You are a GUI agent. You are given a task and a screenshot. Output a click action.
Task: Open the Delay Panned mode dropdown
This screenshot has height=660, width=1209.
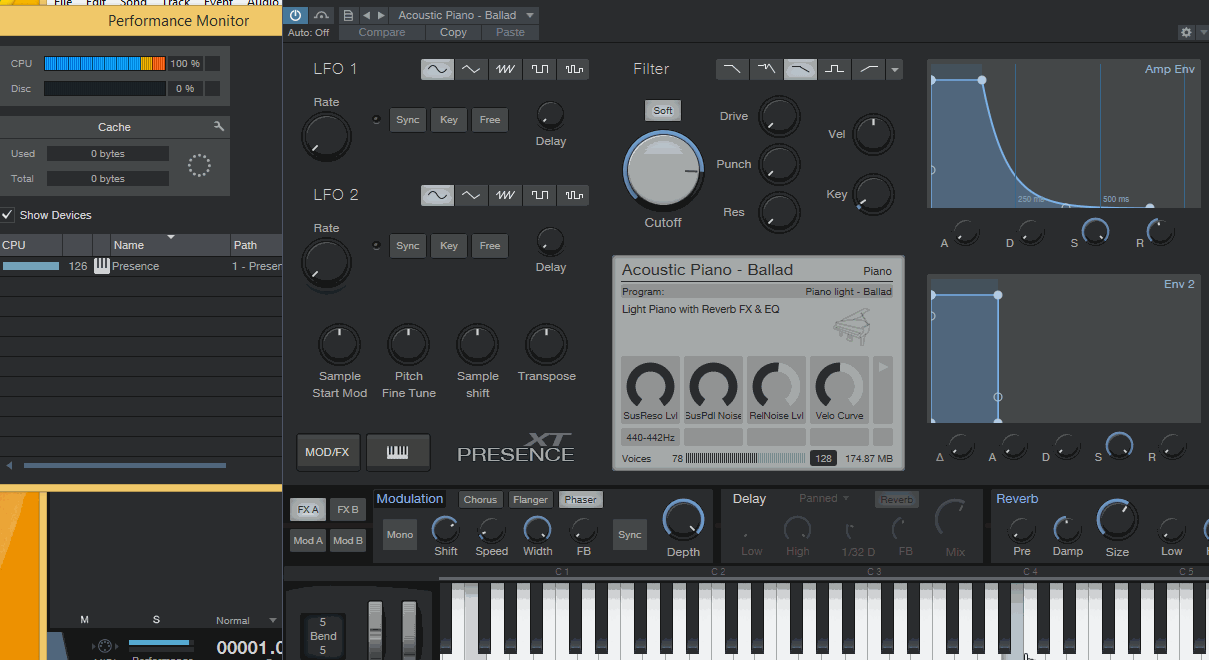[x=824, y=498]
